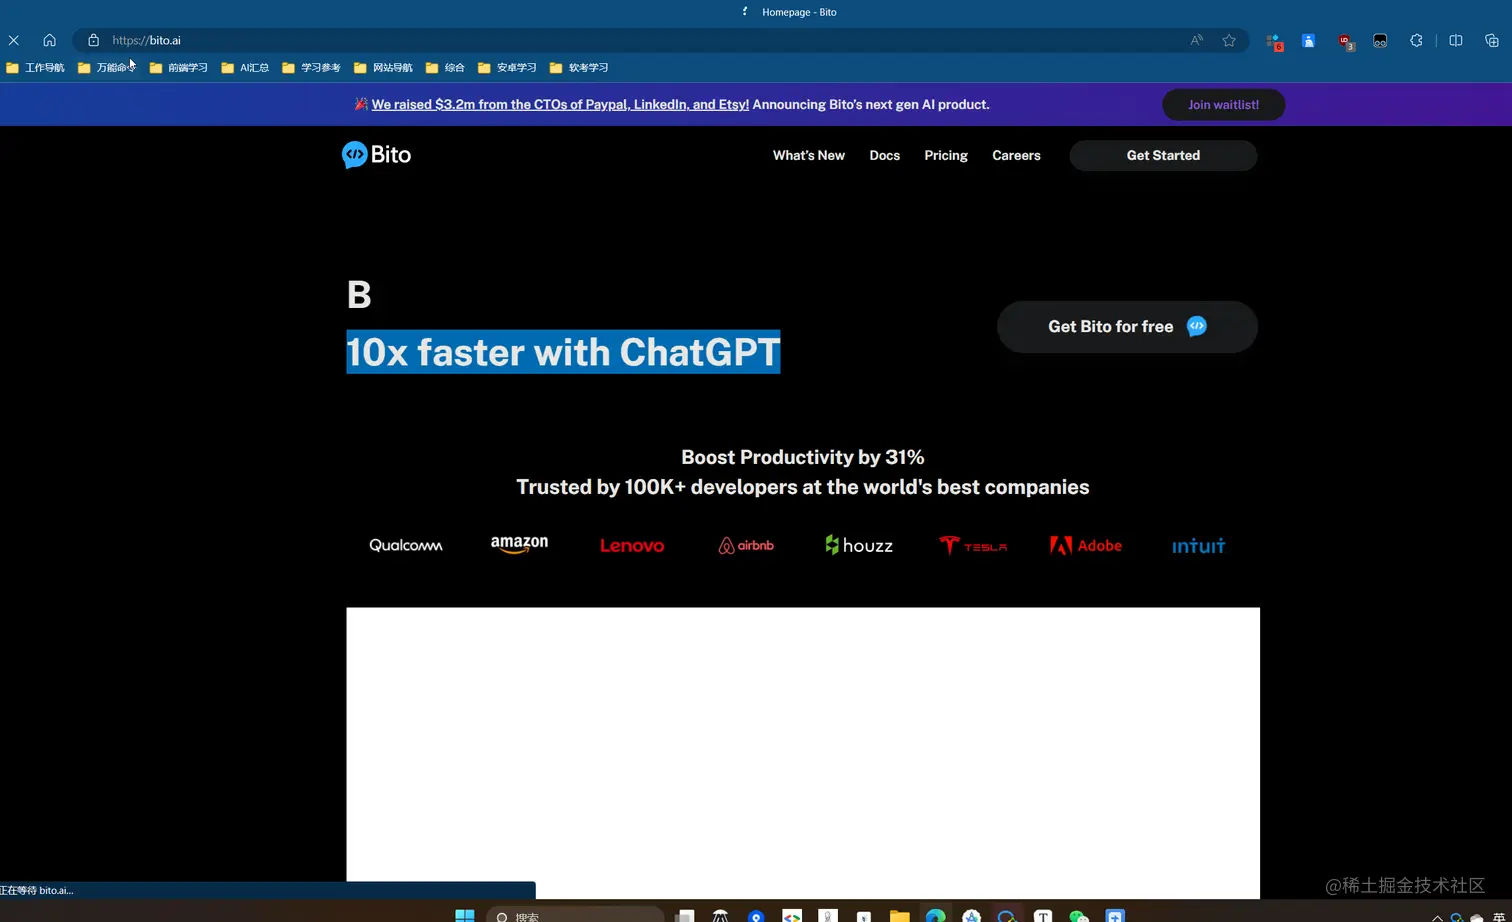The width and height of the screenshot is (1512, 922).
Task: Click the highlighted 10x faster with ChatGPT heading
Action: [563, 352]
